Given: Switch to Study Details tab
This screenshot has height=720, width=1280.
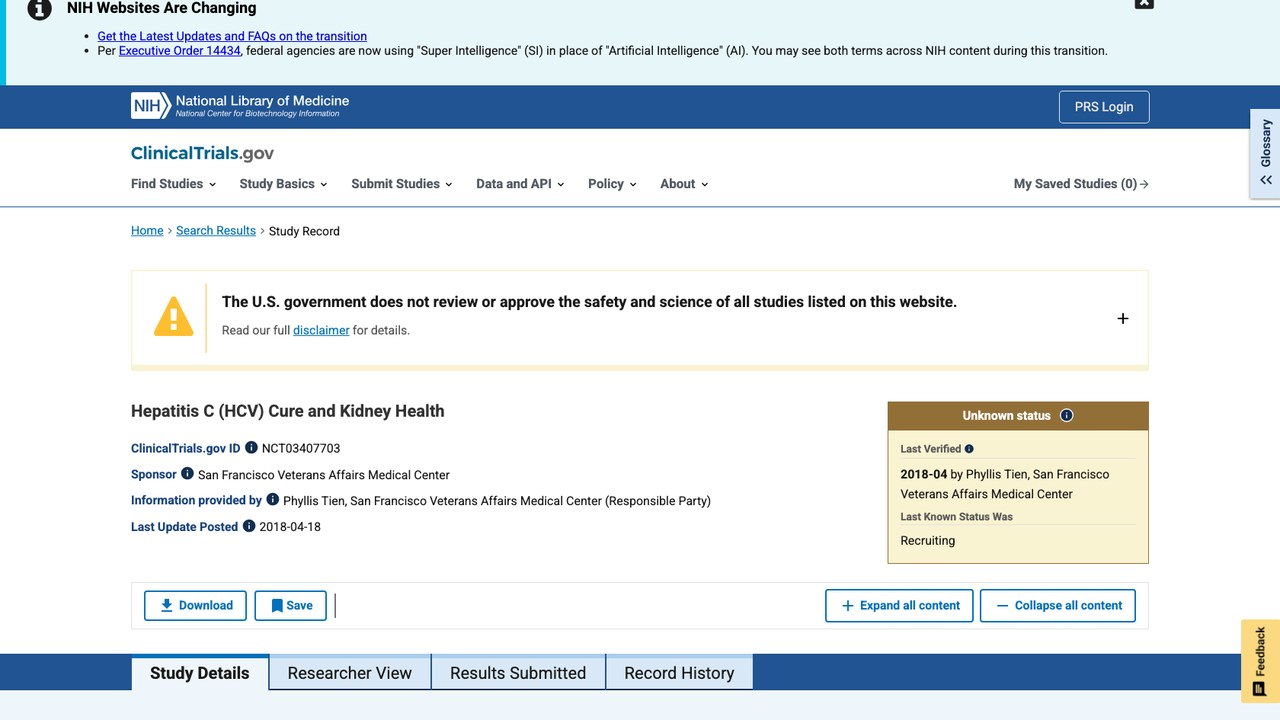Looking at the screenshot, I should [x=200, y=673].
